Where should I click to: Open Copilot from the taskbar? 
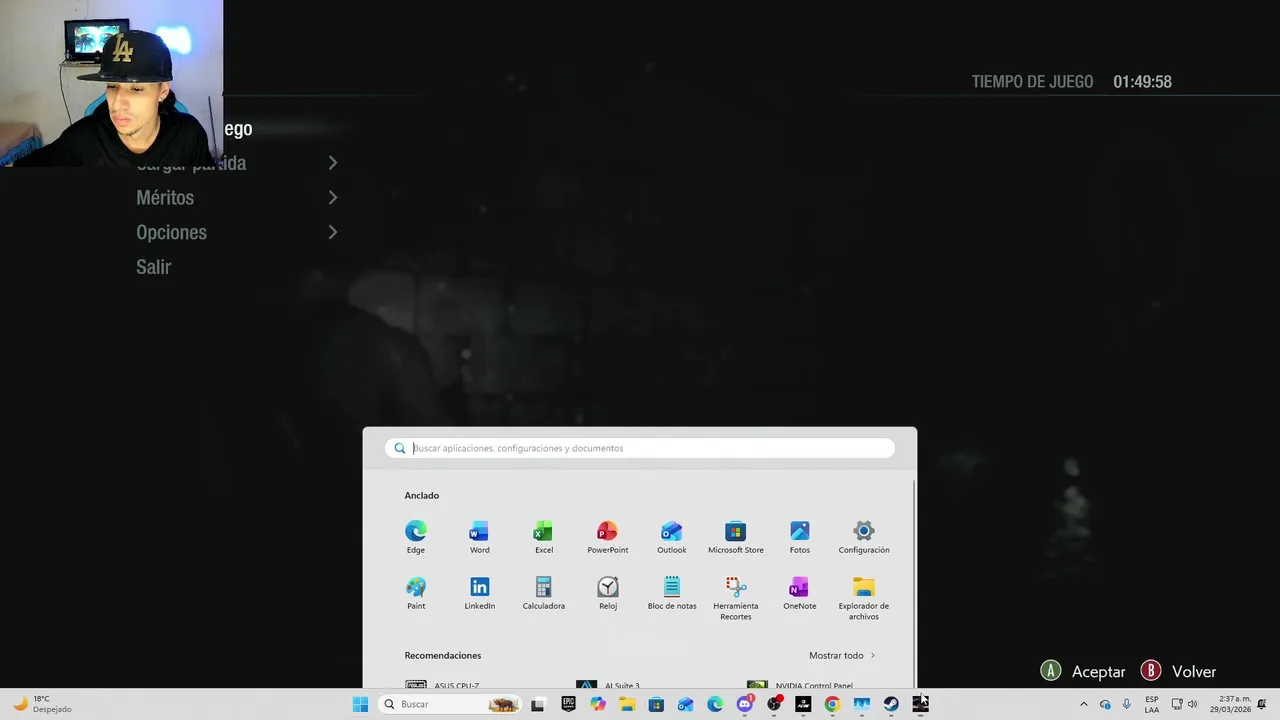pyautogui.click(x=597, y=704)
